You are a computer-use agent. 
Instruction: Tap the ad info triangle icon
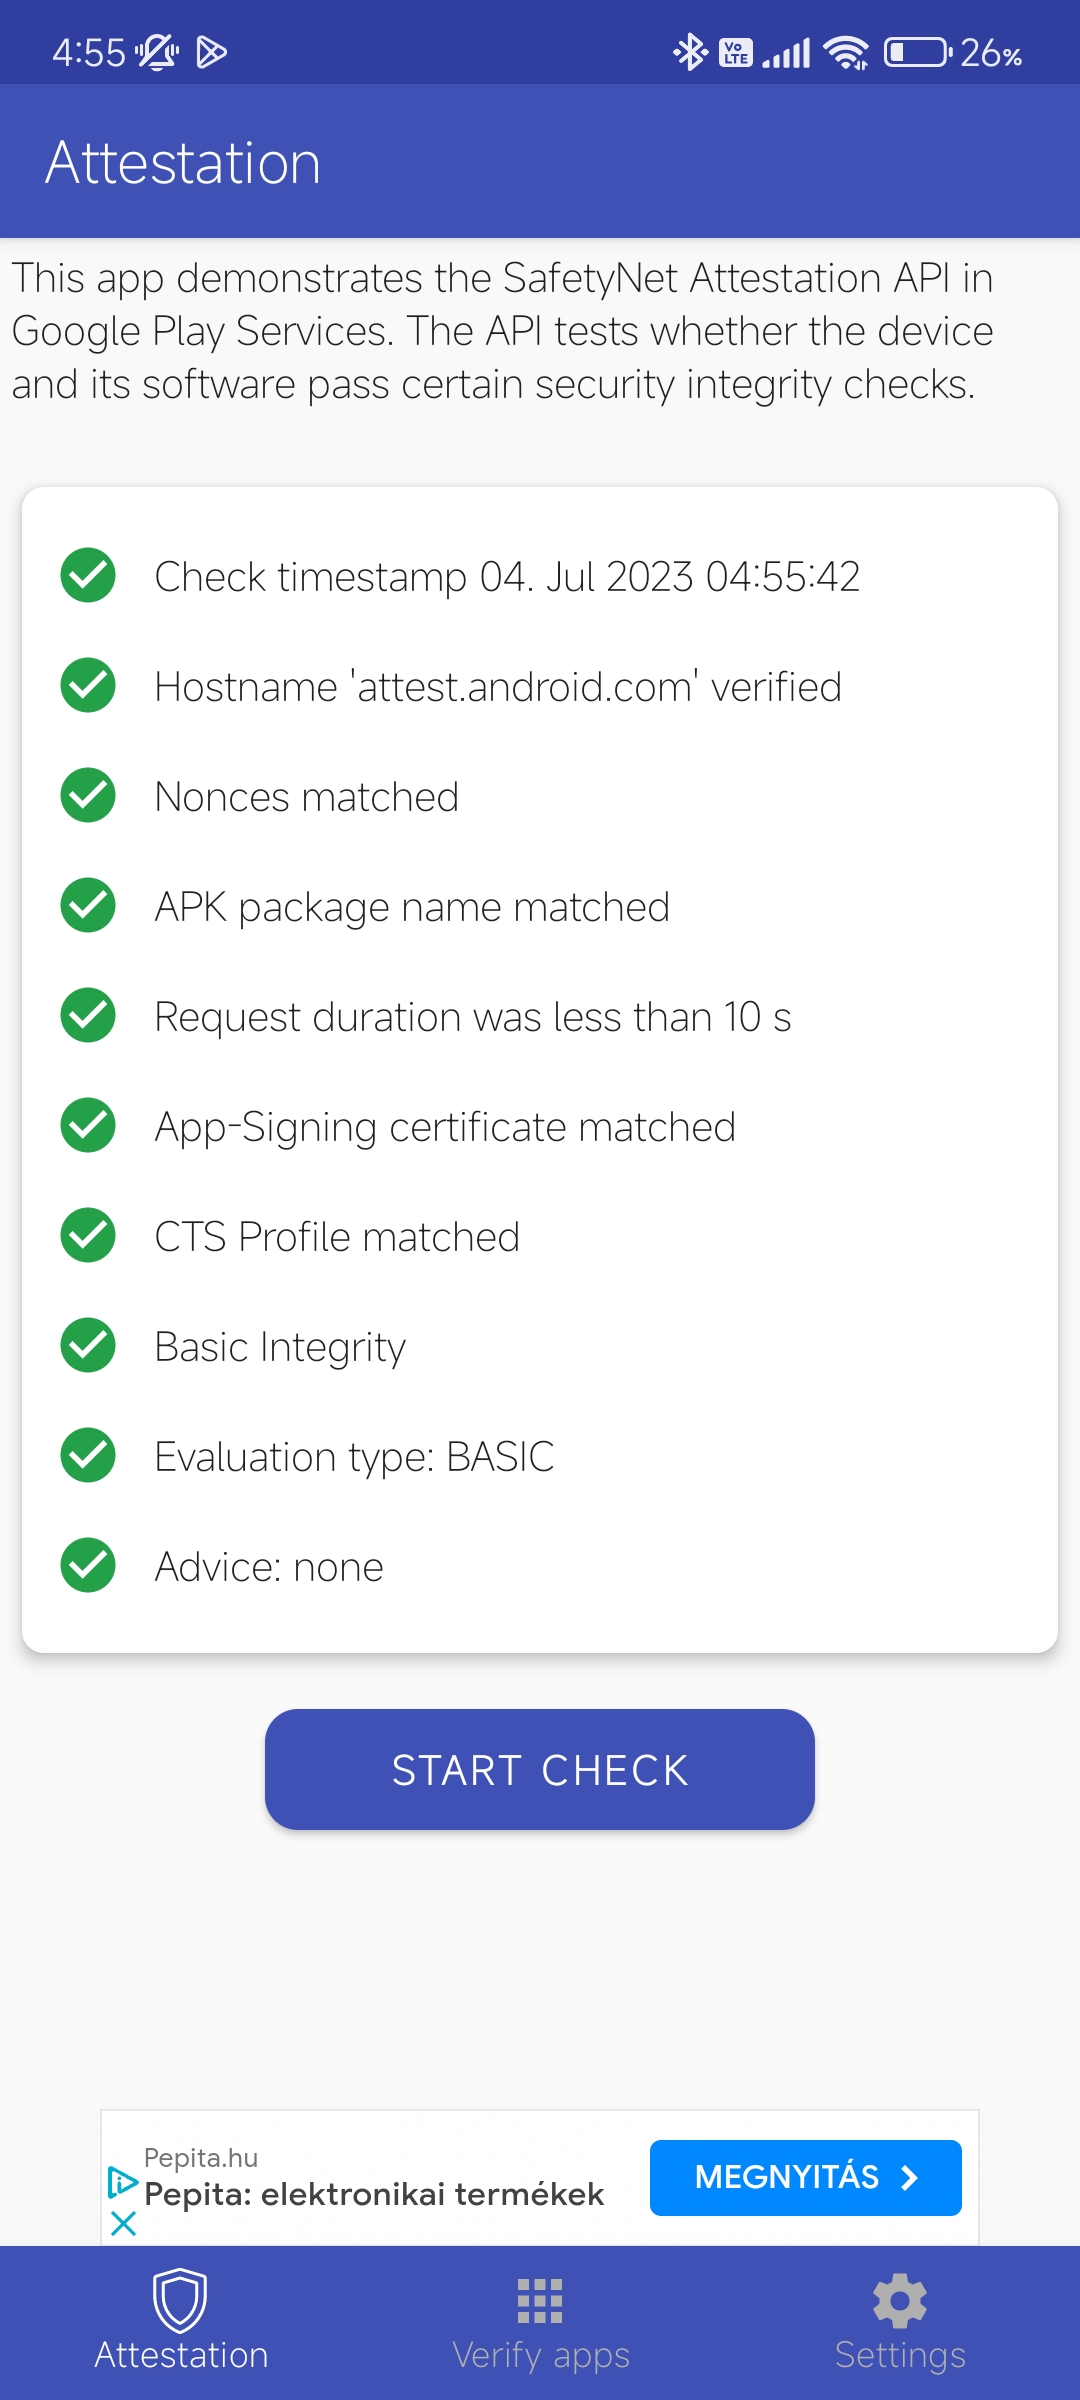(122, 2182)
